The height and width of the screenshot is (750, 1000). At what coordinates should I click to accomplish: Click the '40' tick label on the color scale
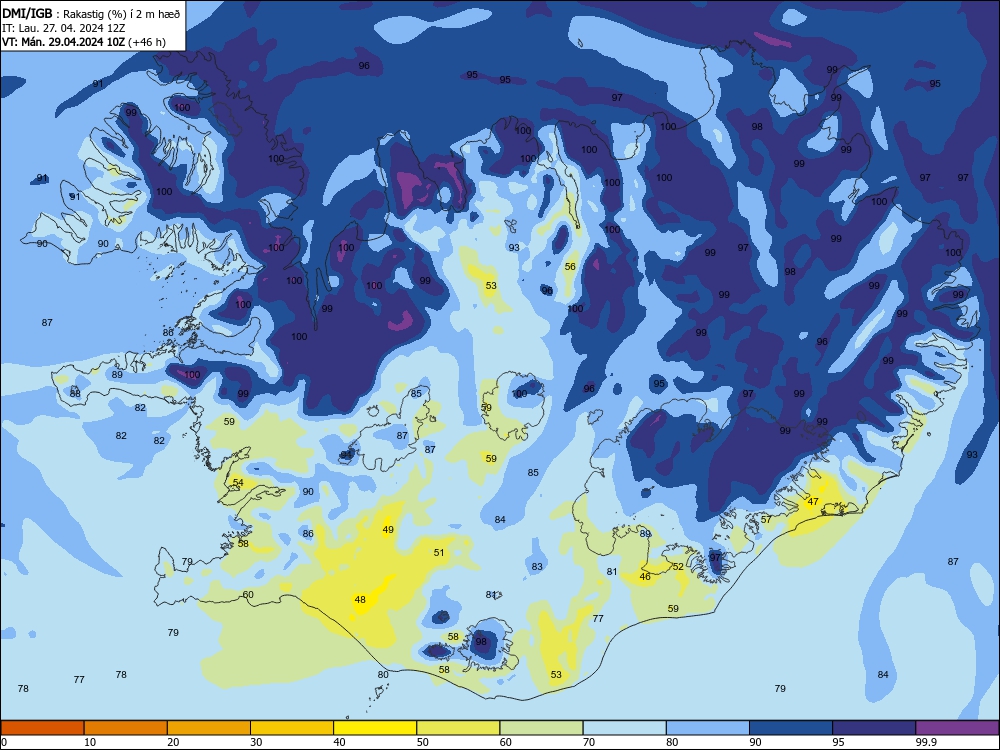(x=339, y=742)
